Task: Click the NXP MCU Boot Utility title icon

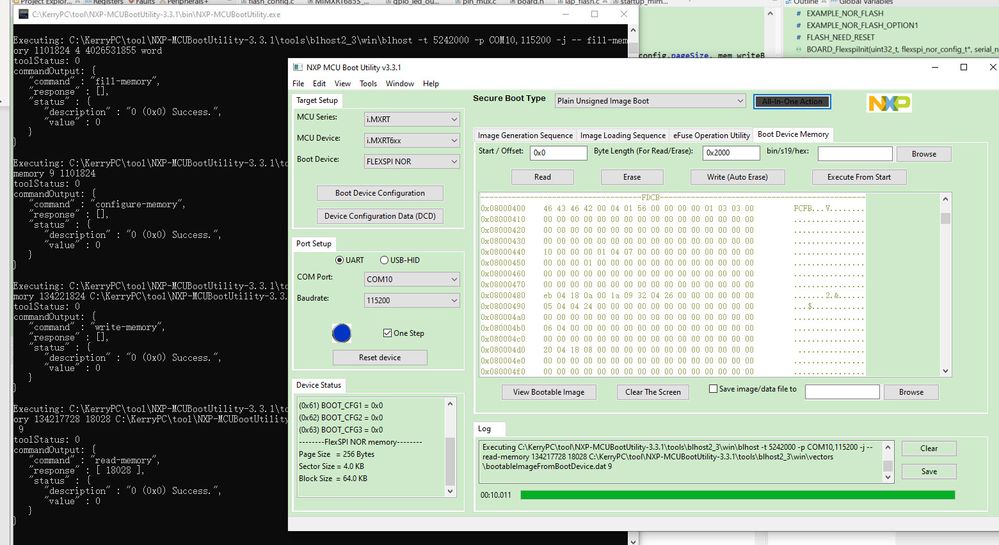Action: click(x=298, y=67)
